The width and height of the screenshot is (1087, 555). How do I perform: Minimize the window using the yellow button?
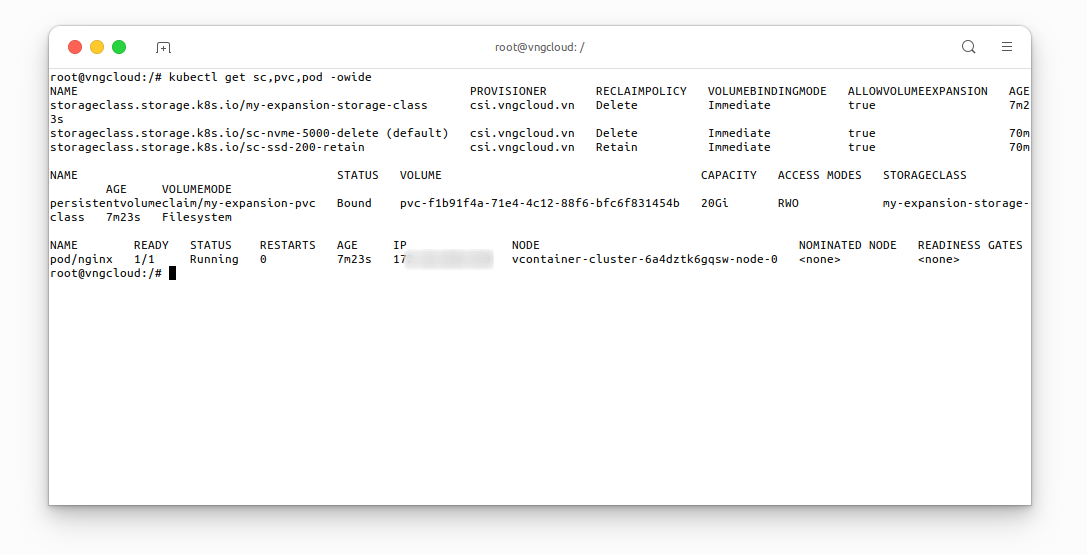tap(97, 47)
